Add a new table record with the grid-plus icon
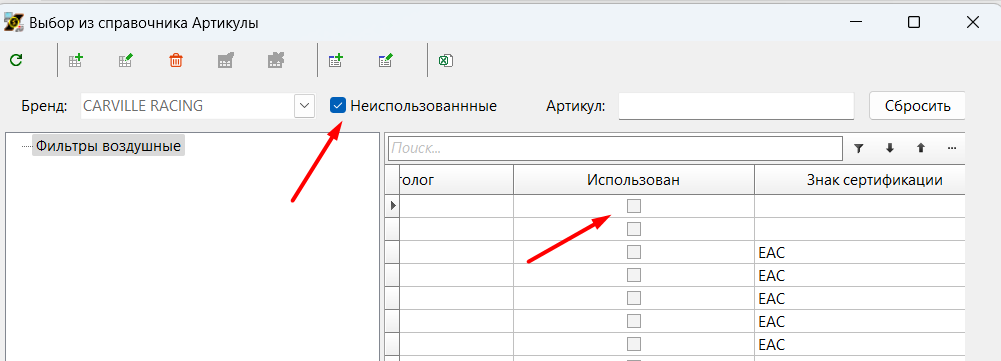The width and height of the screenshot is (1001, 361). point(75,61)
